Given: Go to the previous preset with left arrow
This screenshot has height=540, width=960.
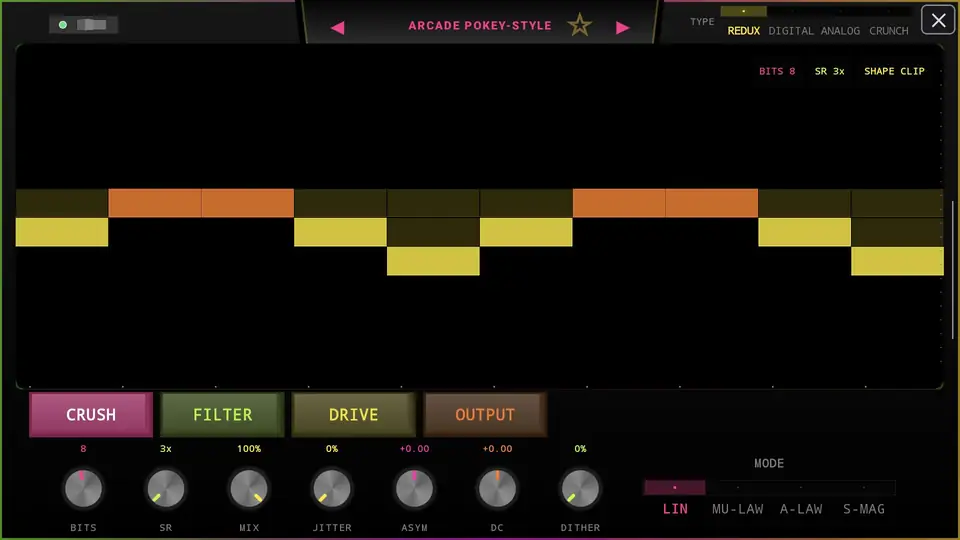Looking at the screenshot, I should (x=337, y=28).
